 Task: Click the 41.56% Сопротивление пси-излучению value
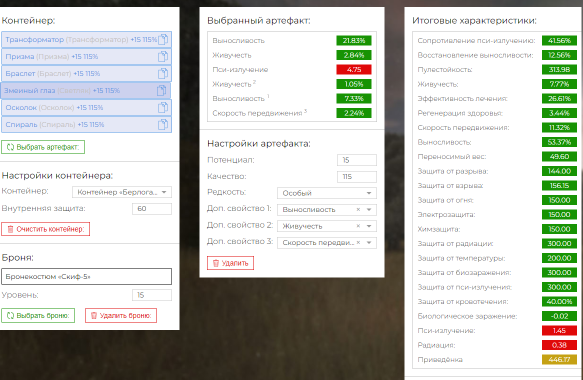[559, 41]
